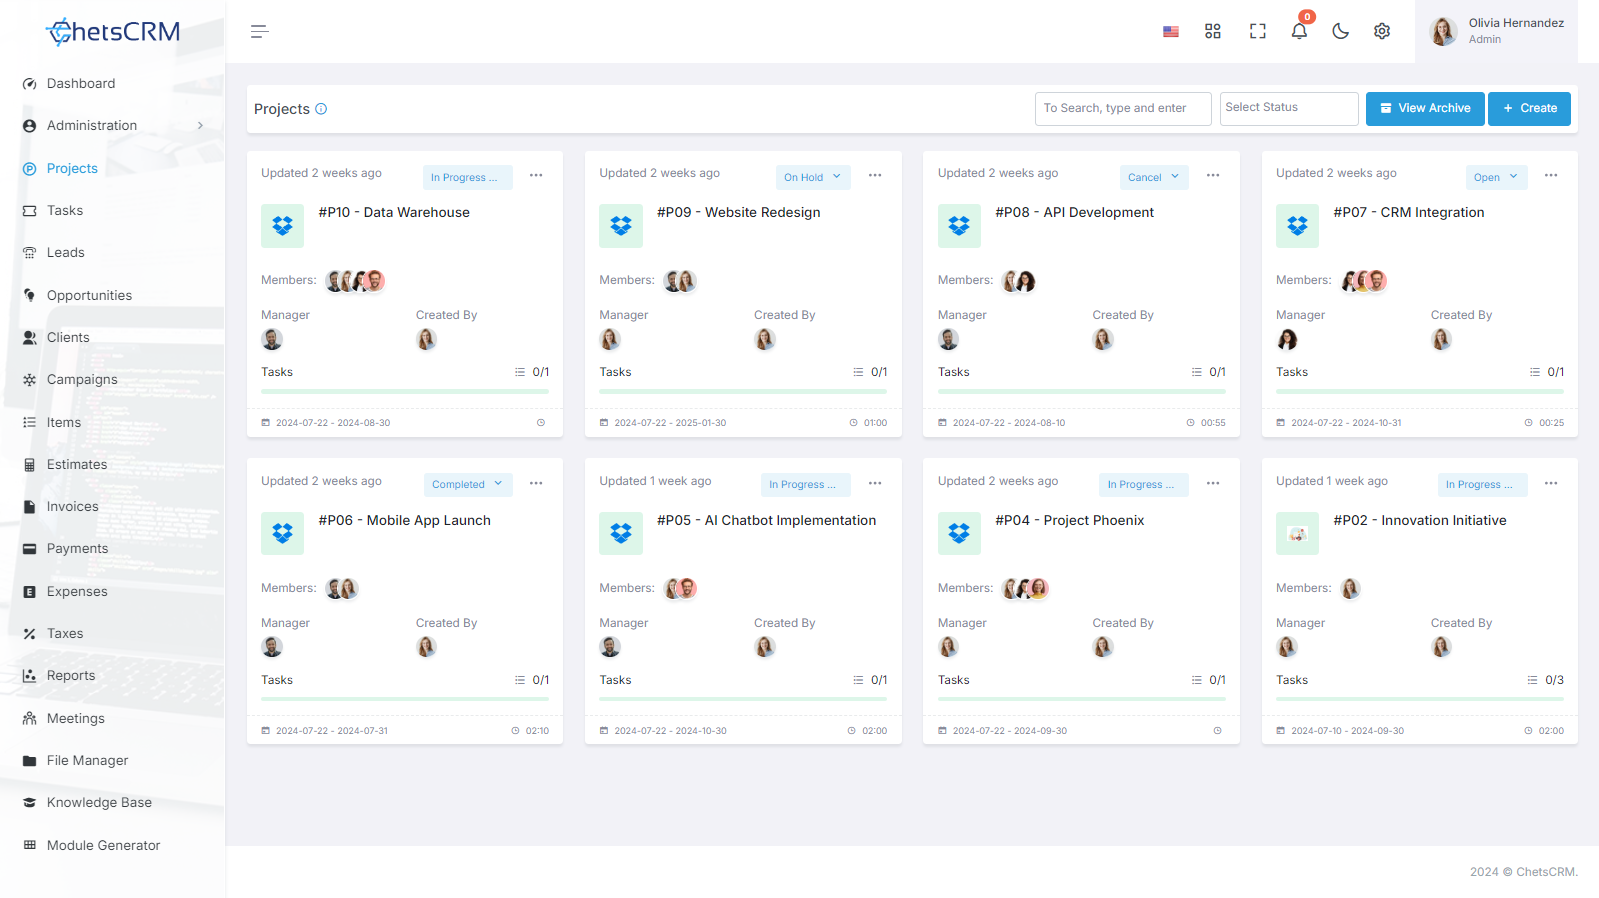Click the View Archive button
Image resolution: width=1599 pixels, height=898 pixels.
1425,108
